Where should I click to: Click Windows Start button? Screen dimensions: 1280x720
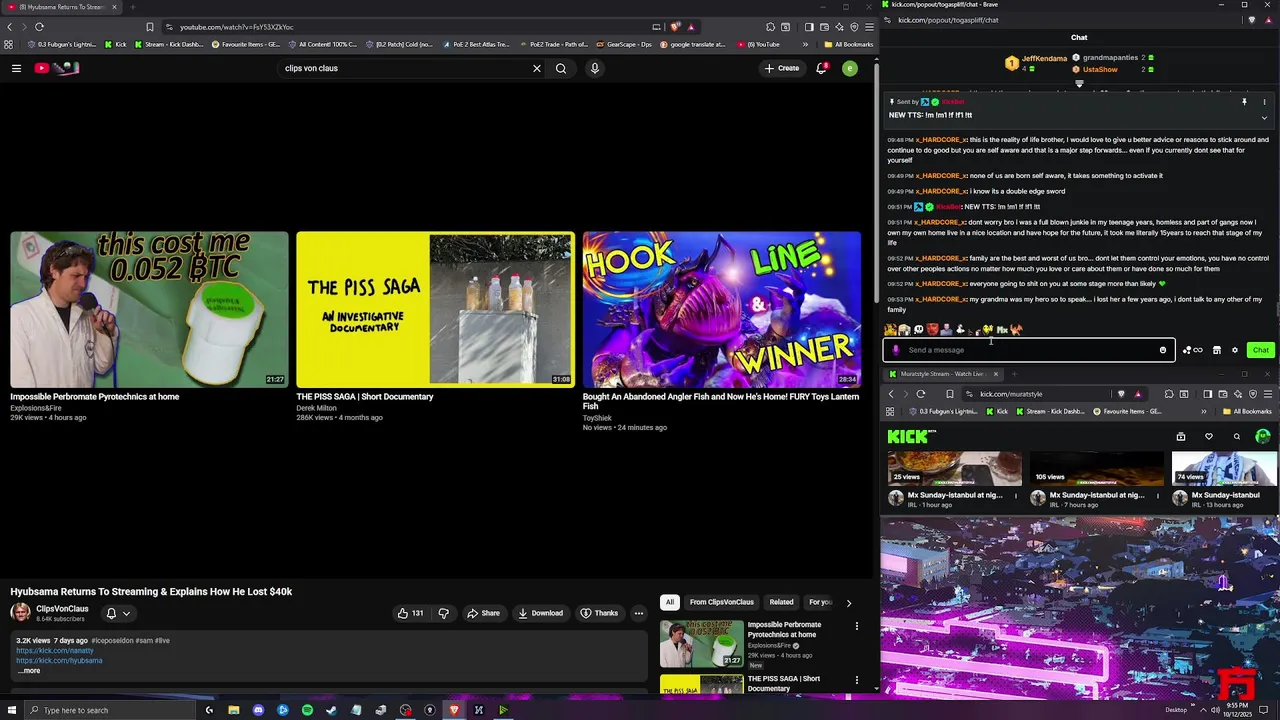pyautogui.click(x=10, y=710)
